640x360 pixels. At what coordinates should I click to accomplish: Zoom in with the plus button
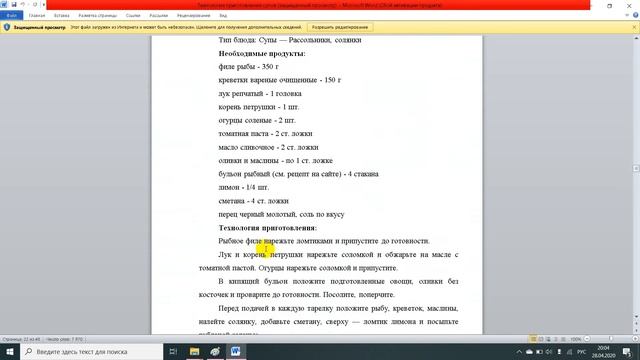click(x=636, y=339)
